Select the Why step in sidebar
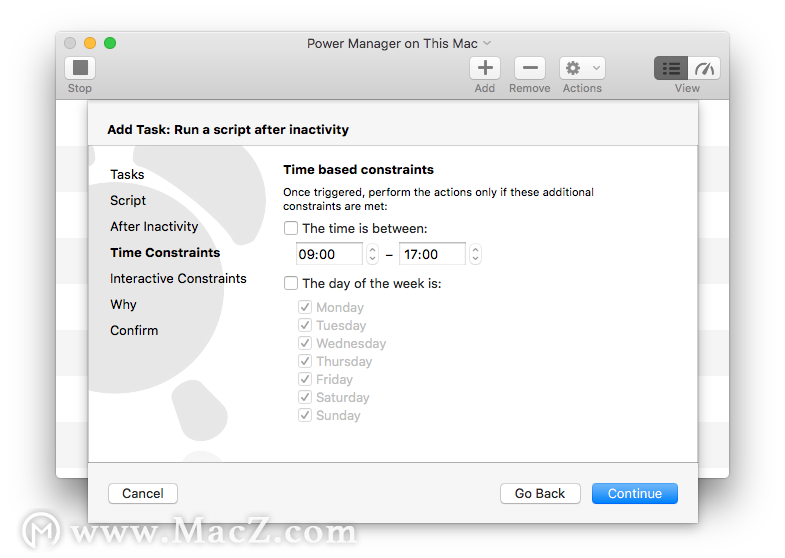Viewport: 785px width, 558px height. coord(123,304)
